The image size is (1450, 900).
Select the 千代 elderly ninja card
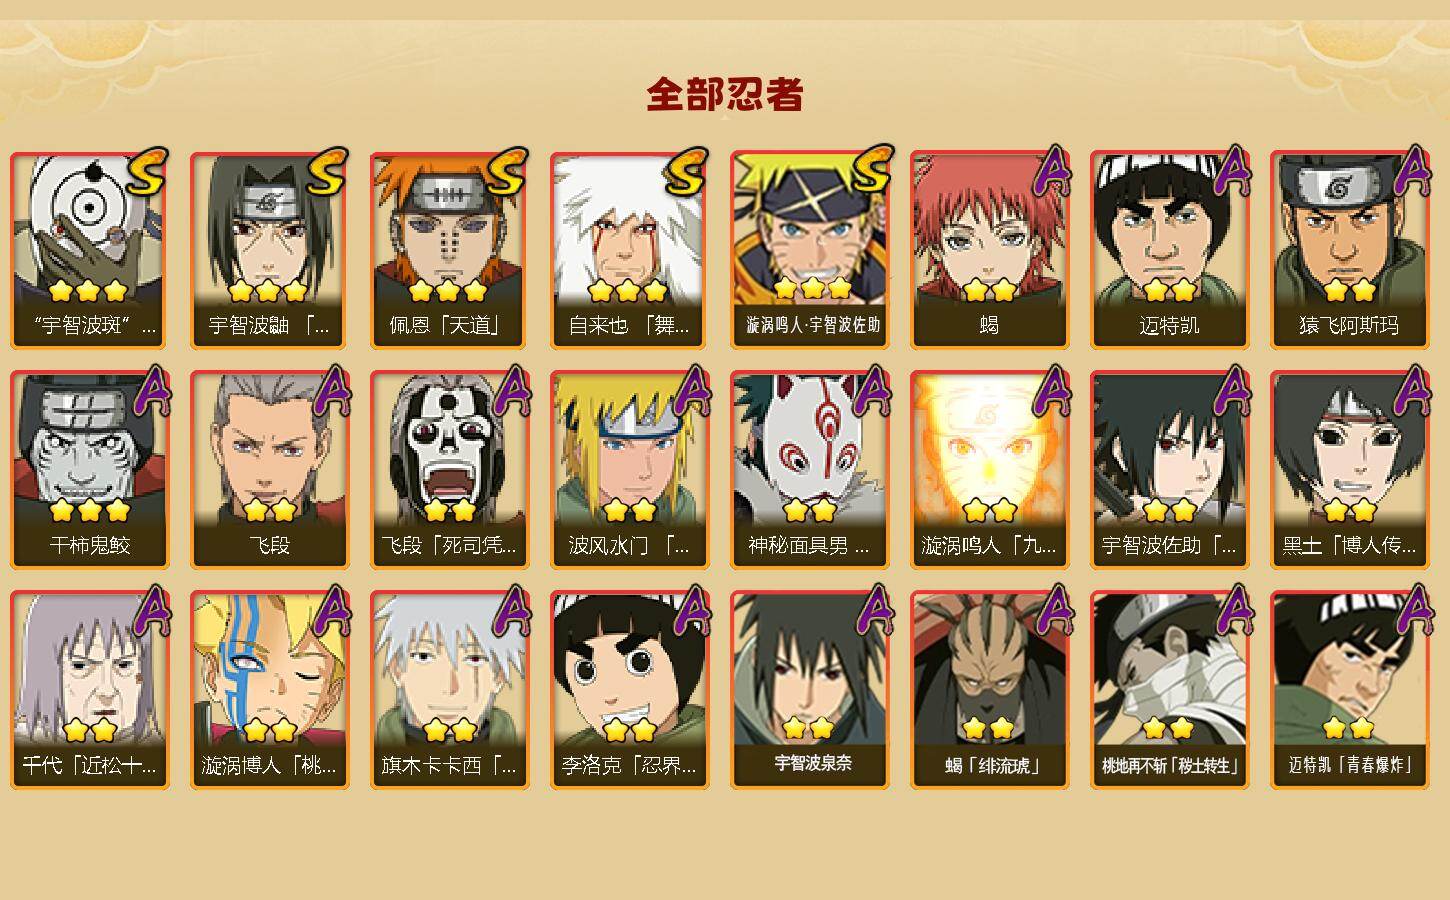pyautogui.click(x=89, y=690)
